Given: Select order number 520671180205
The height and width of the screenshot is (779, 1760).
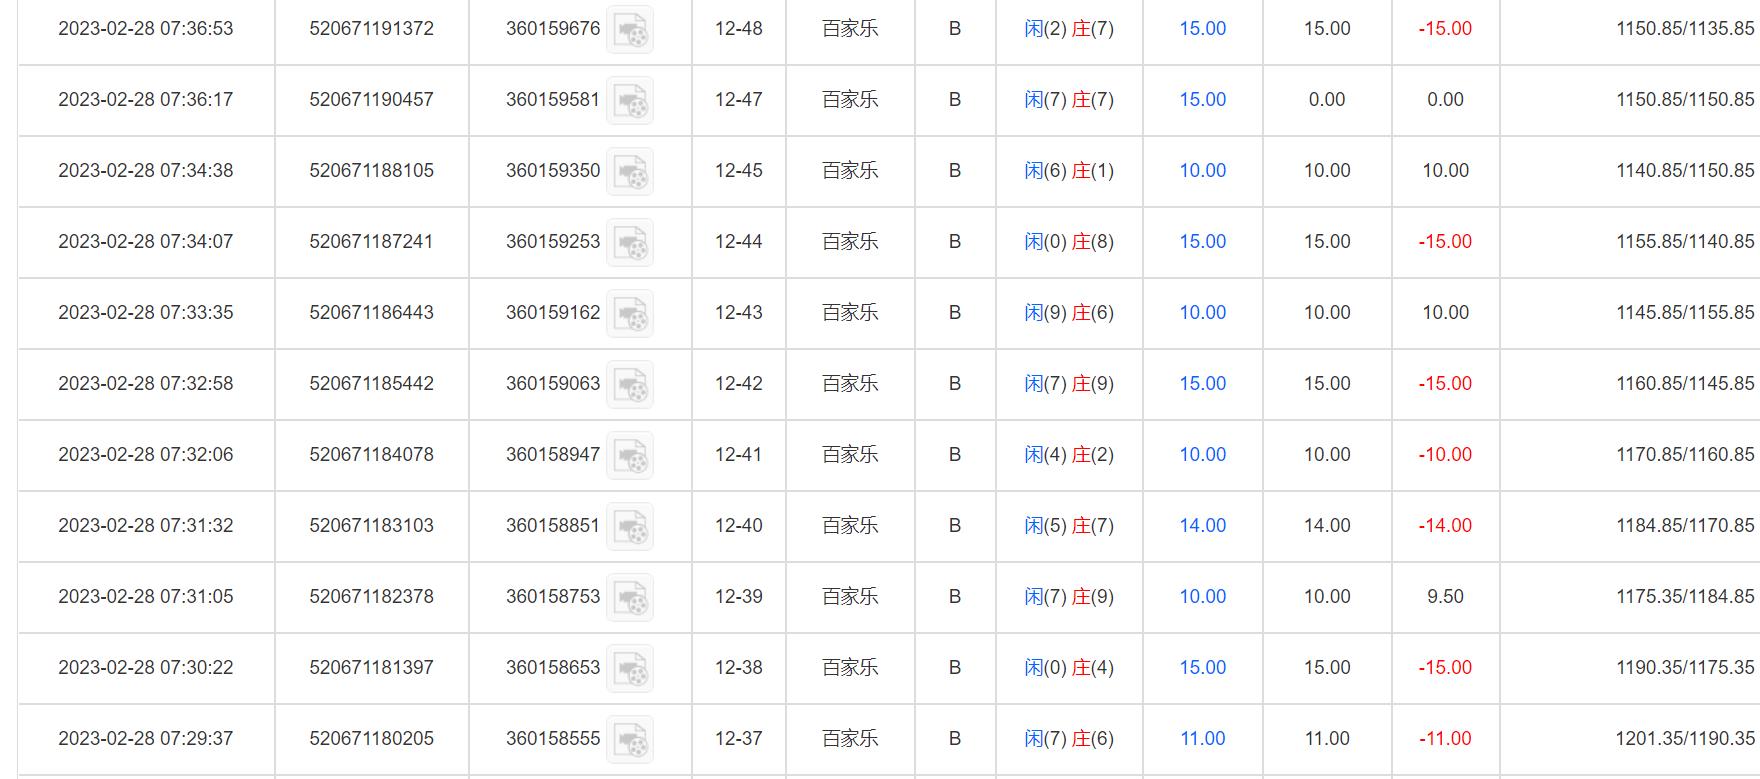Looking at the screenshot, I should [x=371, y=739].
